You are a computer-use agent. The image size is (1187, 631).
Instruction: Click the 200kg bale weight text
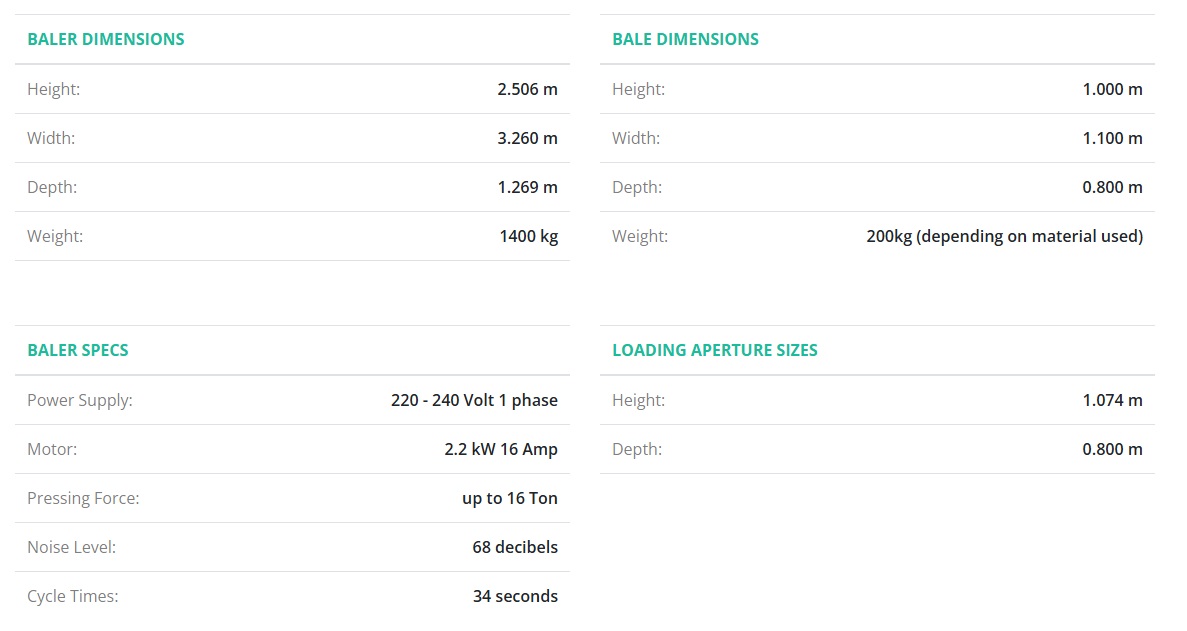pos(1004,236)
